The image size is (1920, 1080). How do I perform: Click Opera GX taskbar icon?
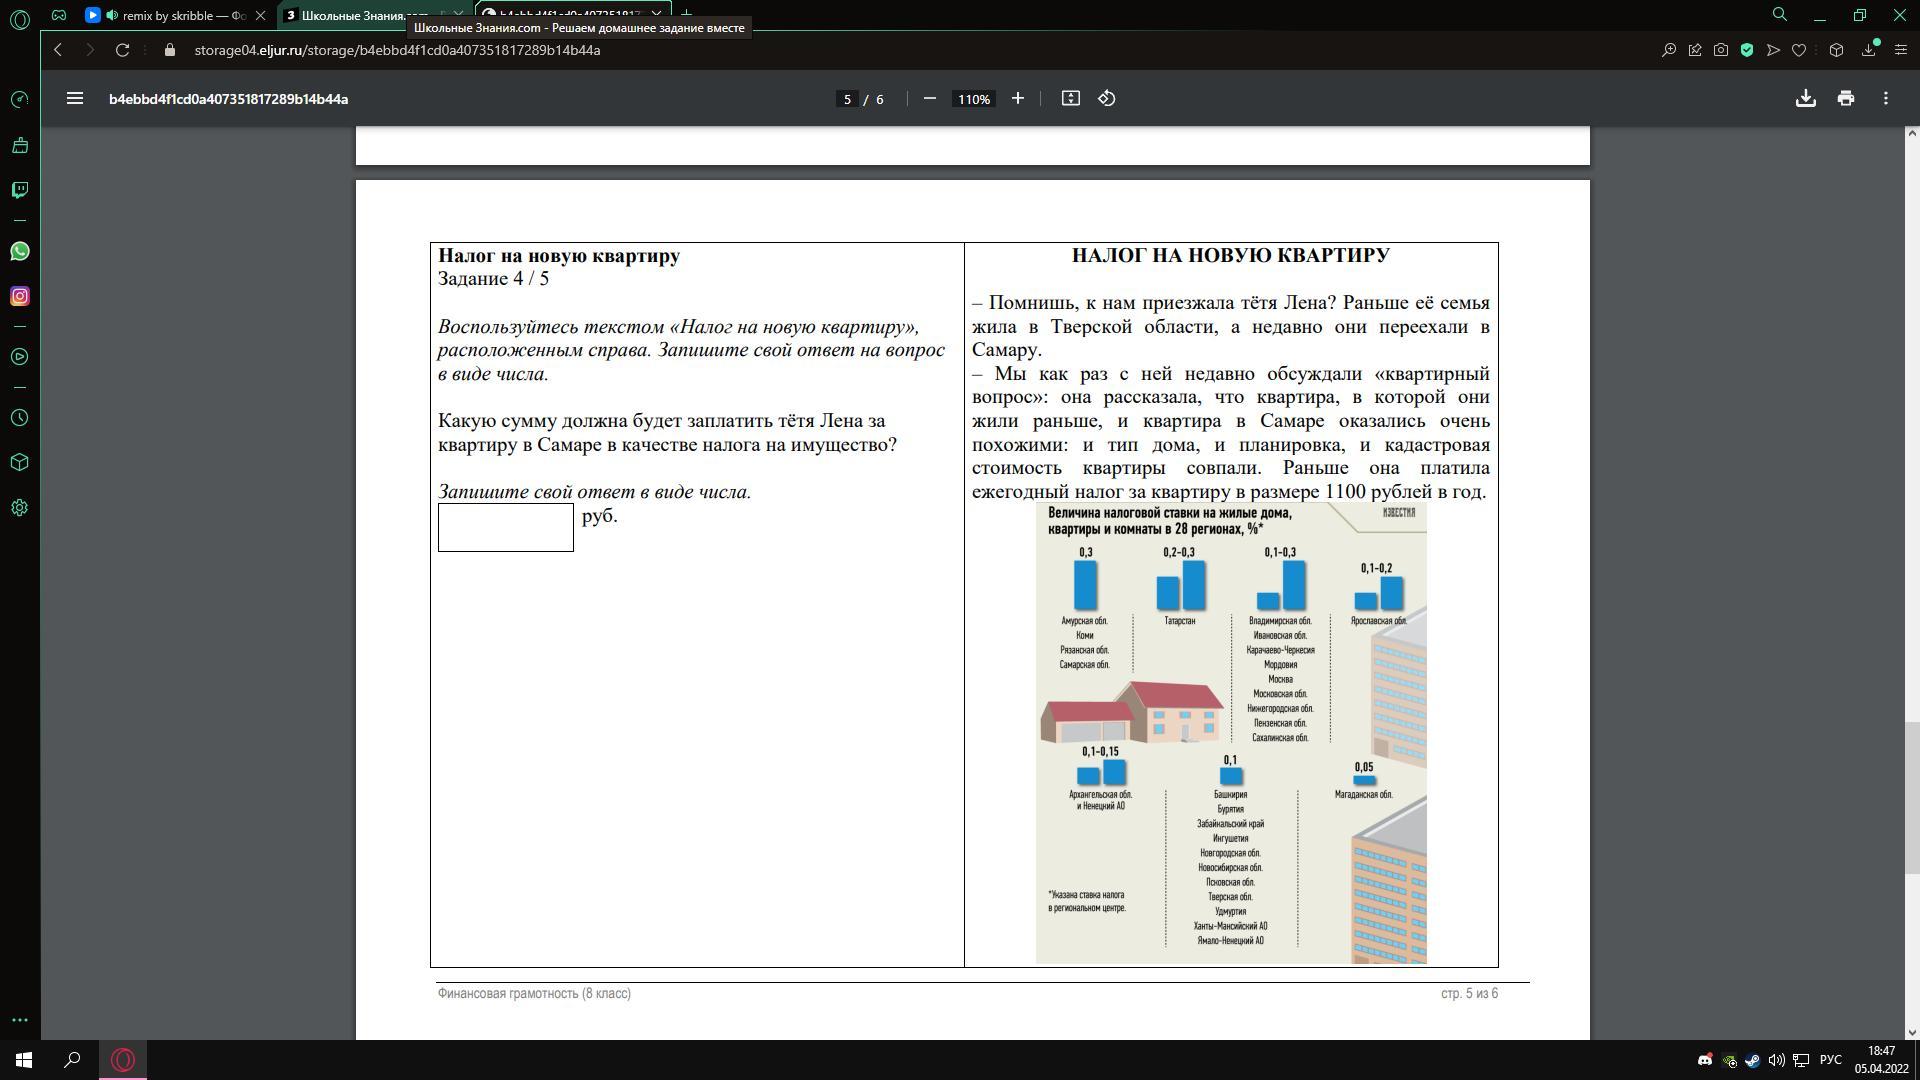point(123,1060)
